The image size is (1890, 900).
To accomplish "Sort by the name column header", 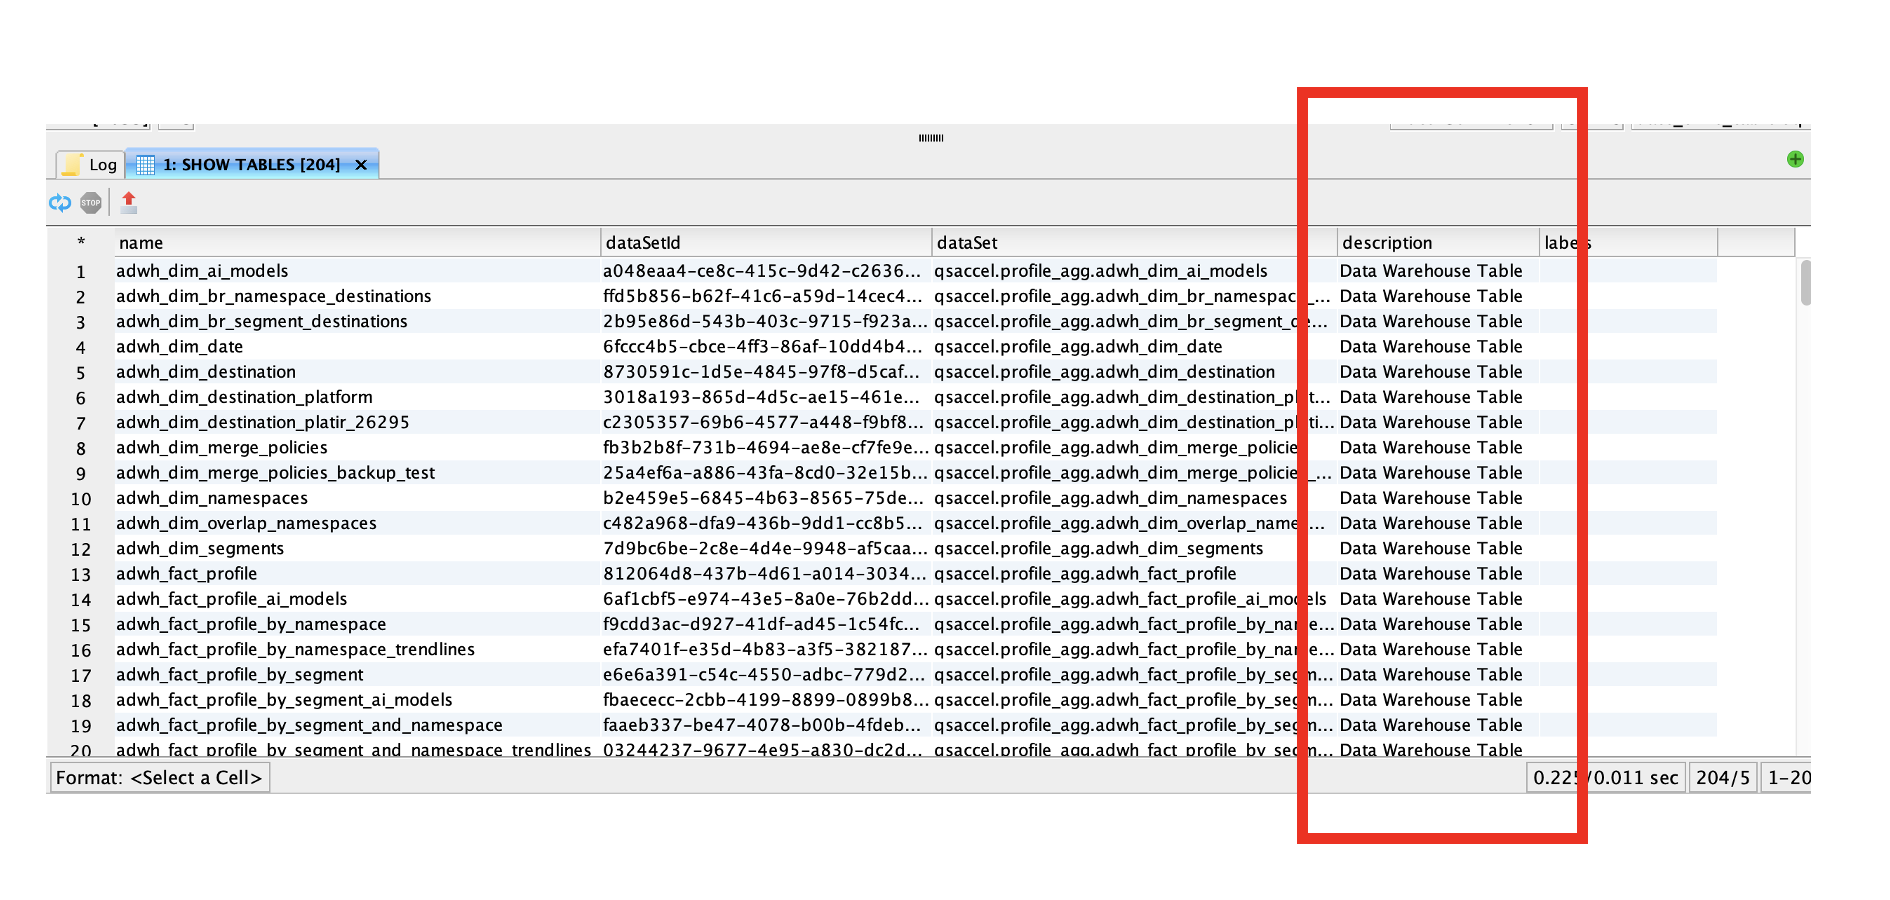I will [355, 243].
